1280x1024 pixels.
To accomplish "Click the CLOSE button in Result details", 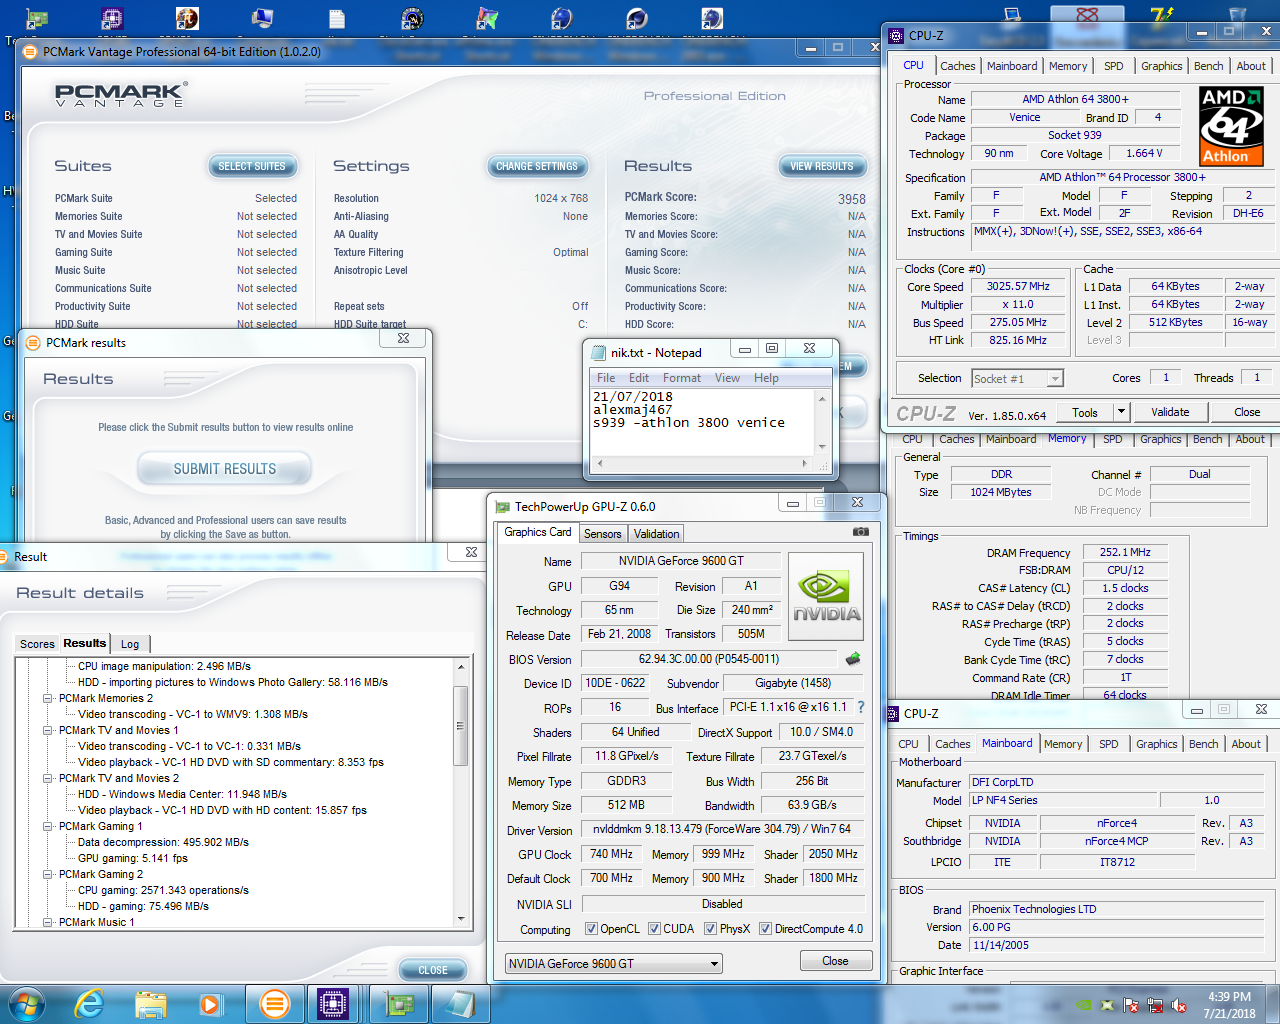I will [x=433, y=970].
